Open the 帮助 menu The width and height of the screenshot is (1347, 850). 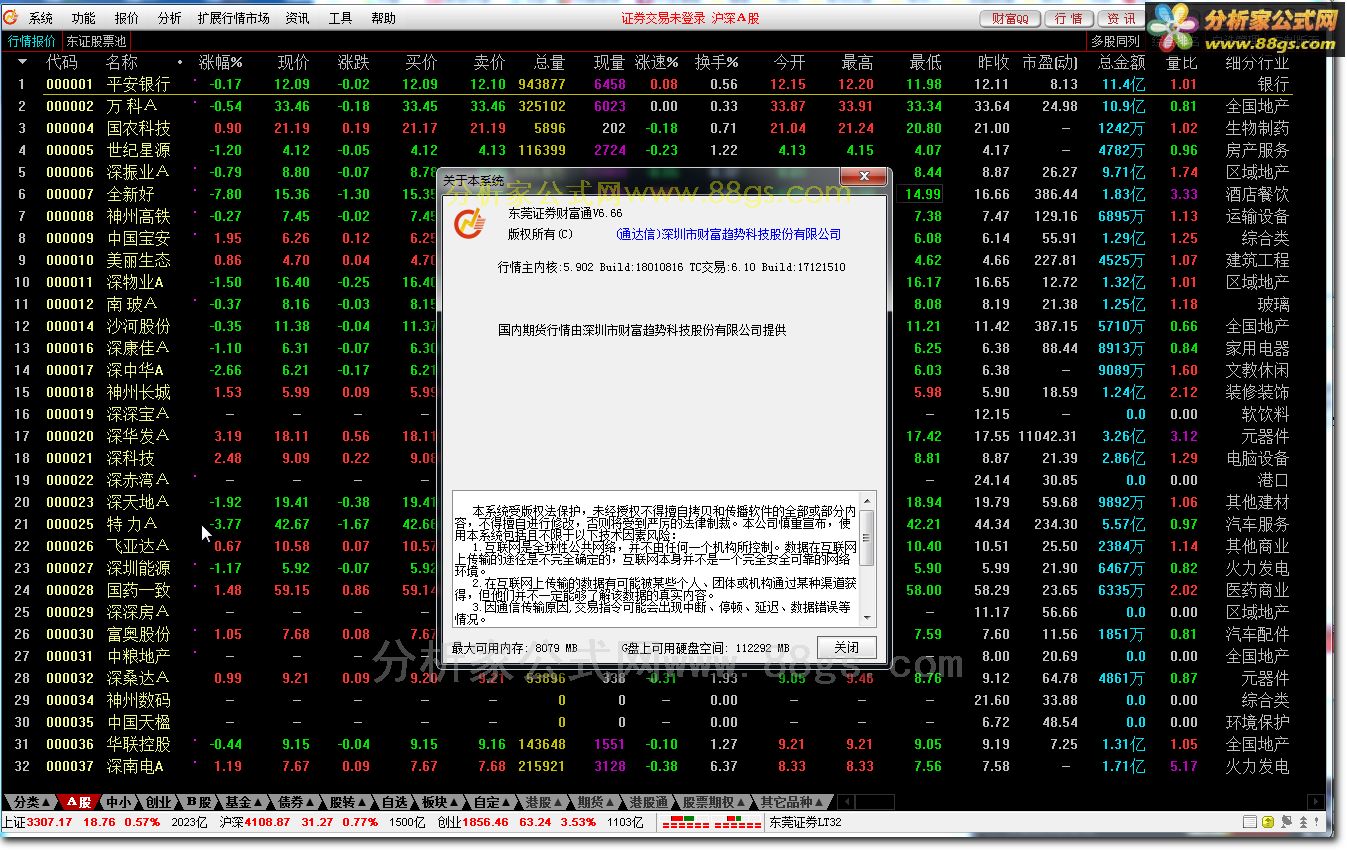point(383,18)
